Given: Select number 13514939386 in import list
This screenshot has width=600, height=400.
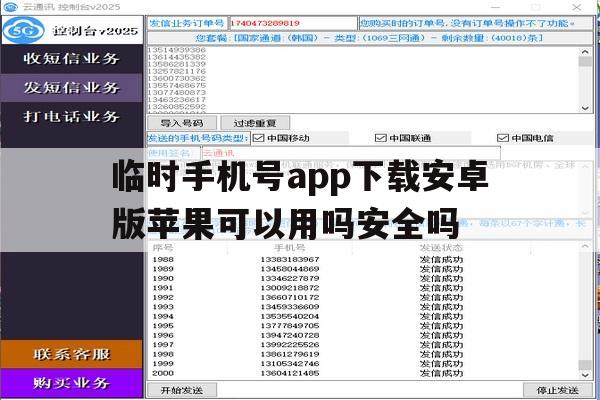Looking at the screenshot, I should pyautogui.click(x=177, y=50).
